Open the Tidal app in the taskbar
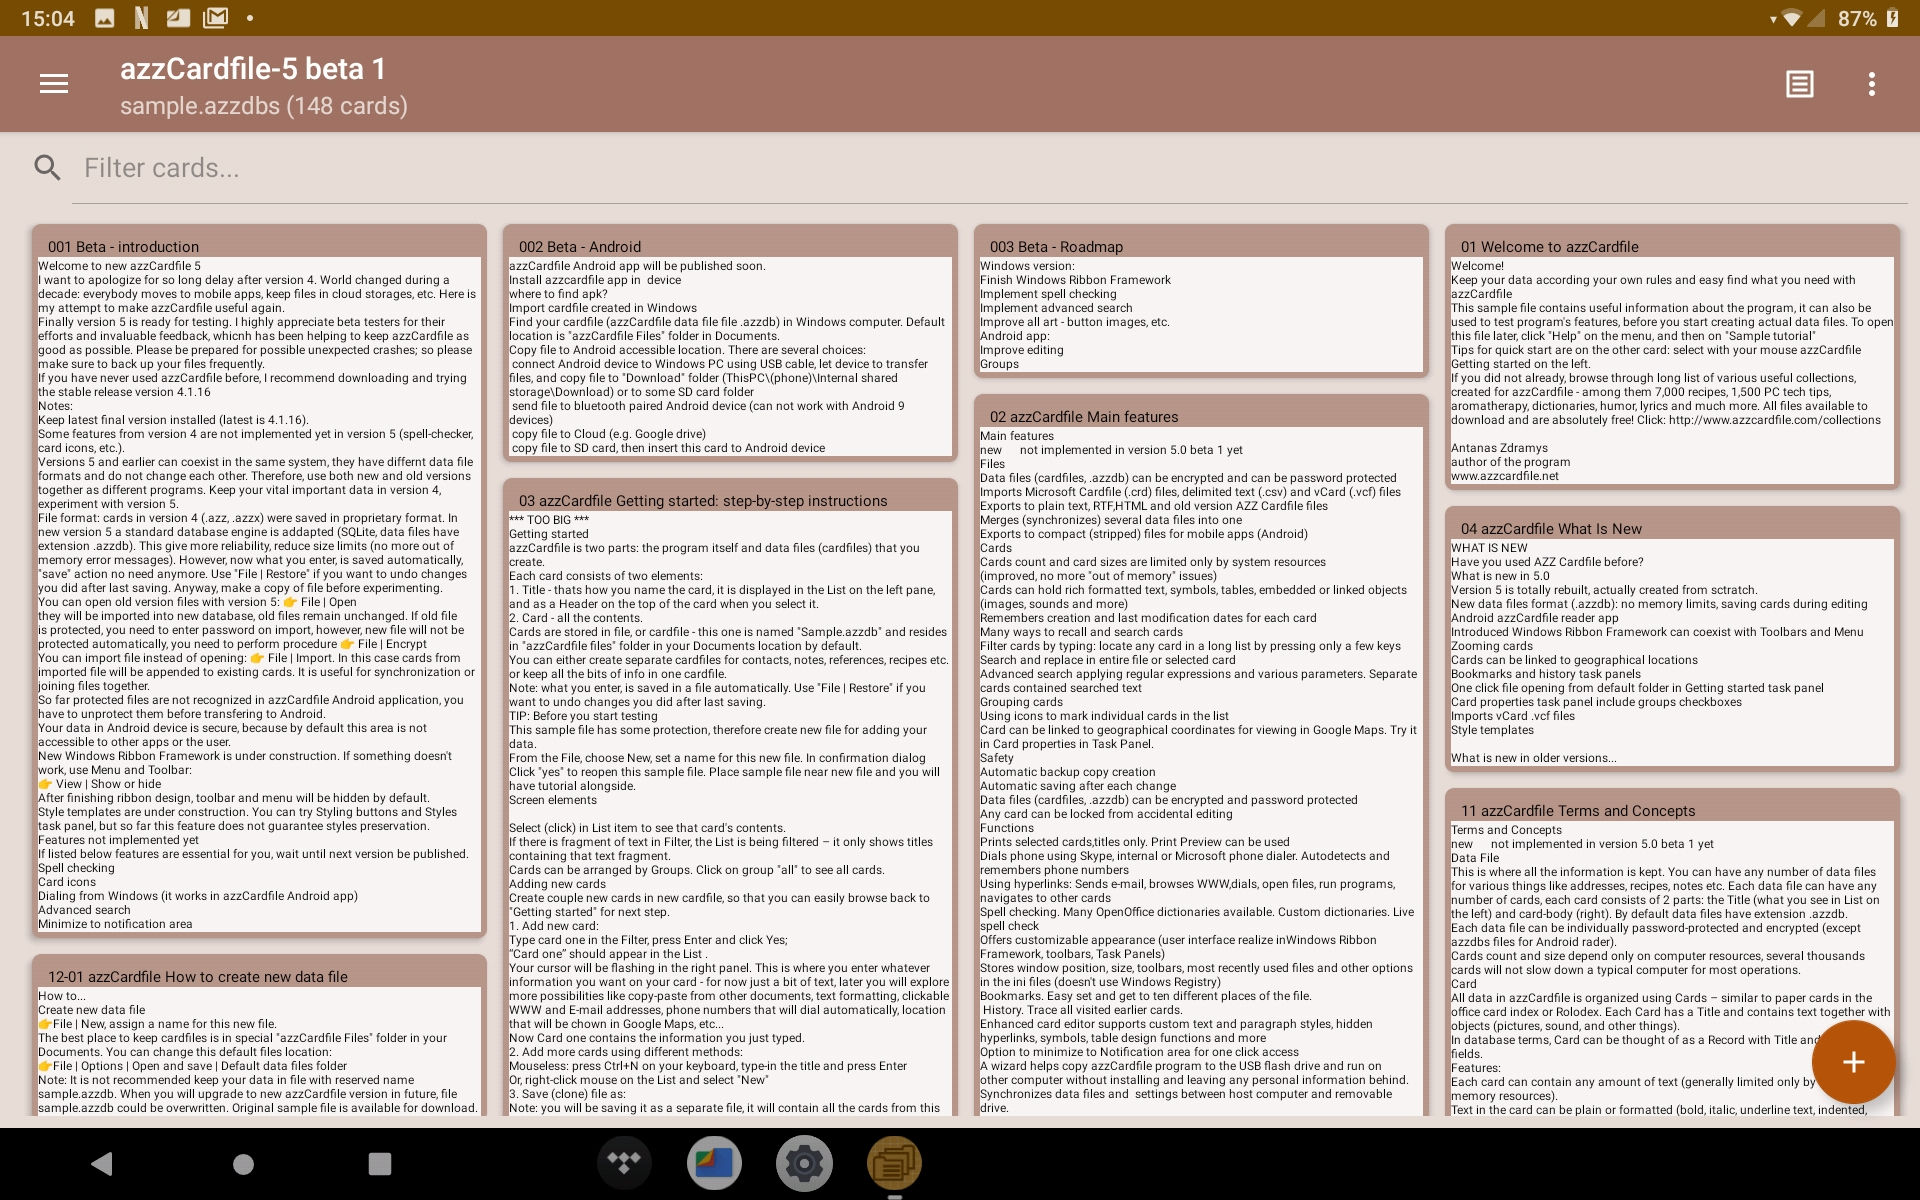This screenshot has width=1920, height=1200. click(x=625, y=1163)
